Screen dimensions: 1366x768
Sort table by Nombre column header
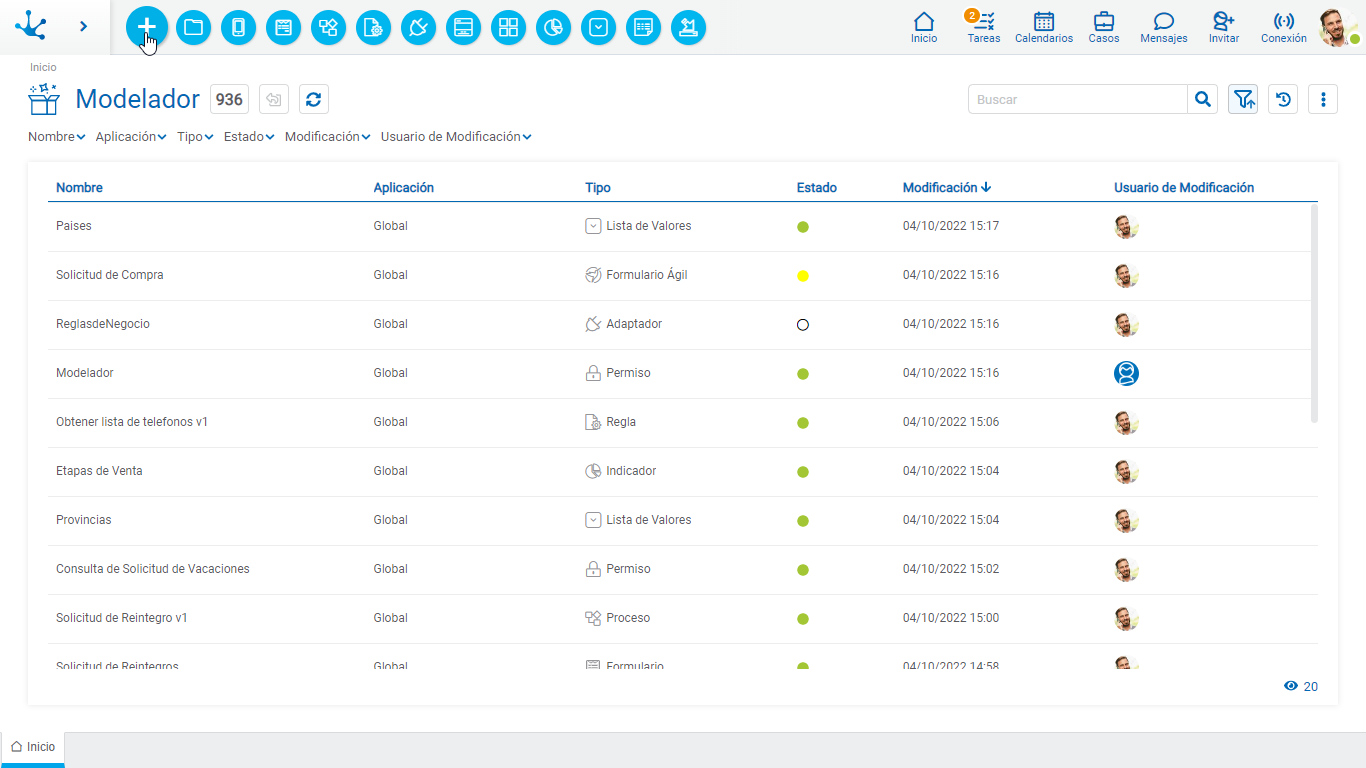point(79,188)
